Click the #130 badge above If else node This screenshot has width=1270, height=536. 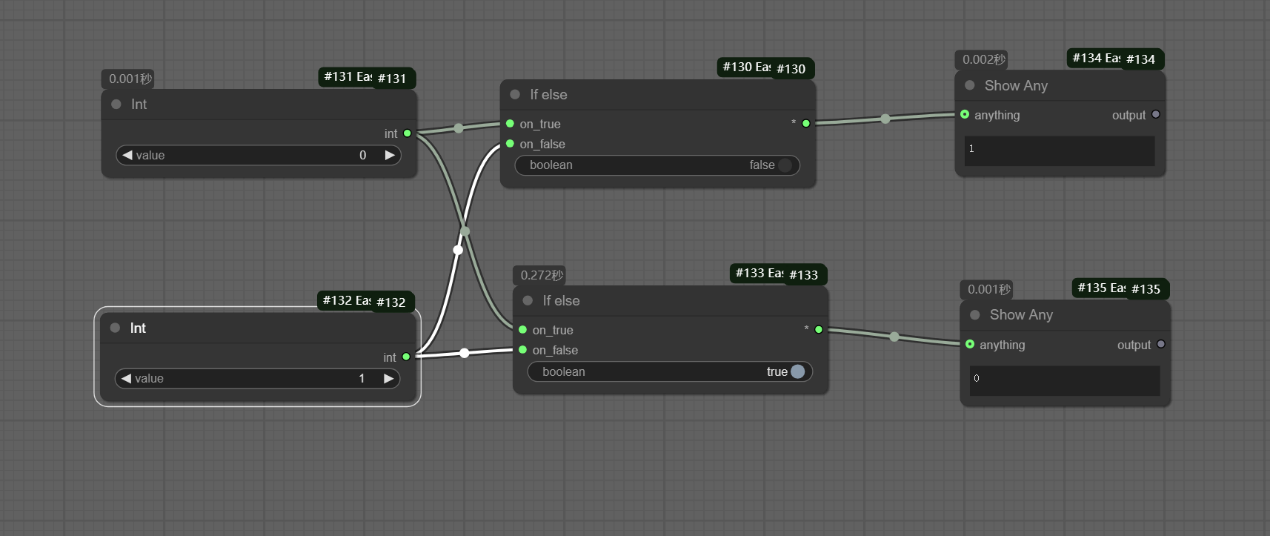click(x=790, y=69)
